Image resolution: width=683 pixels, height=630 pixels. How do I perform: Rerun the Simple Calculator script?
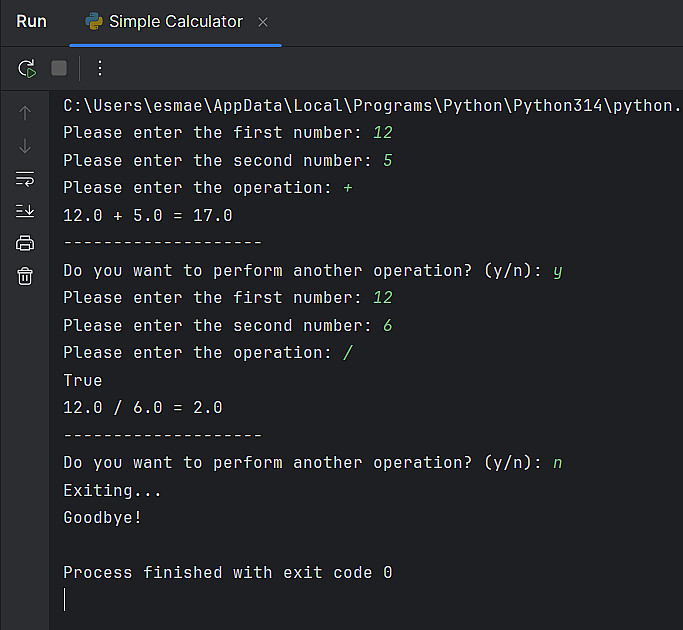(x=27, y=68)
